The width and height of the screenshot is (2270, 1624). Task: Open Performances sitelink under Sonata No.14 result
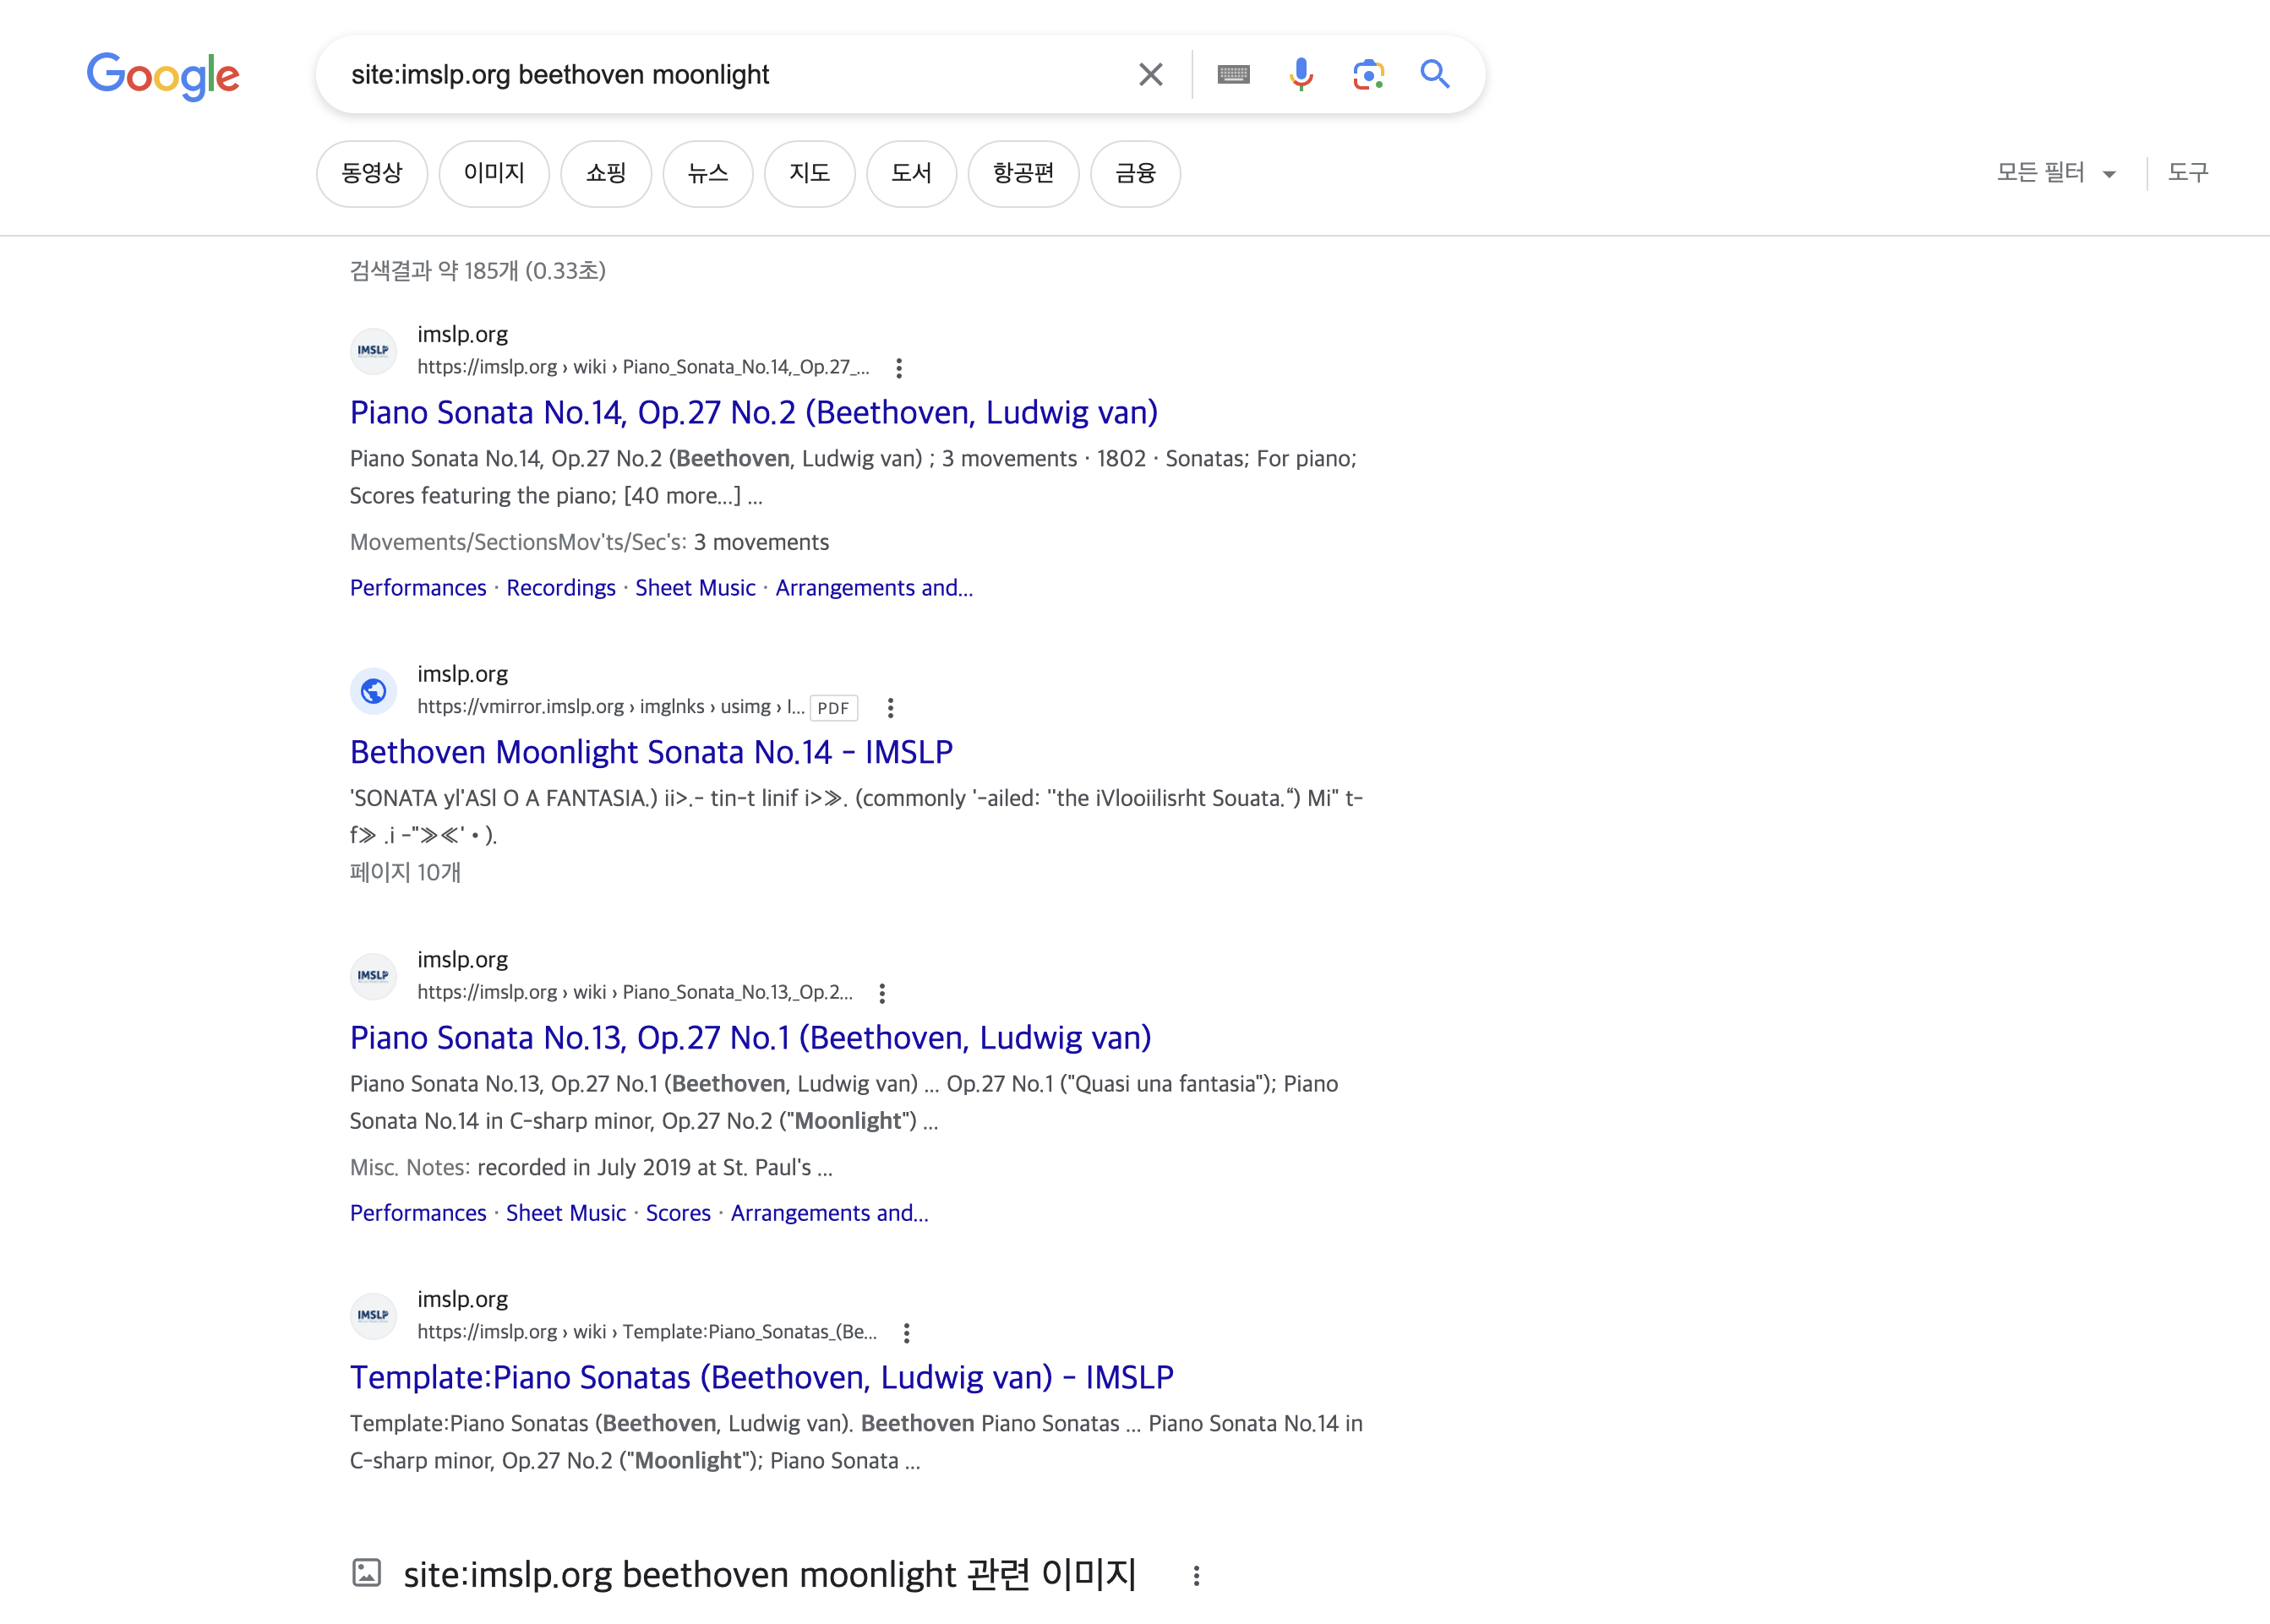(418, 588)
